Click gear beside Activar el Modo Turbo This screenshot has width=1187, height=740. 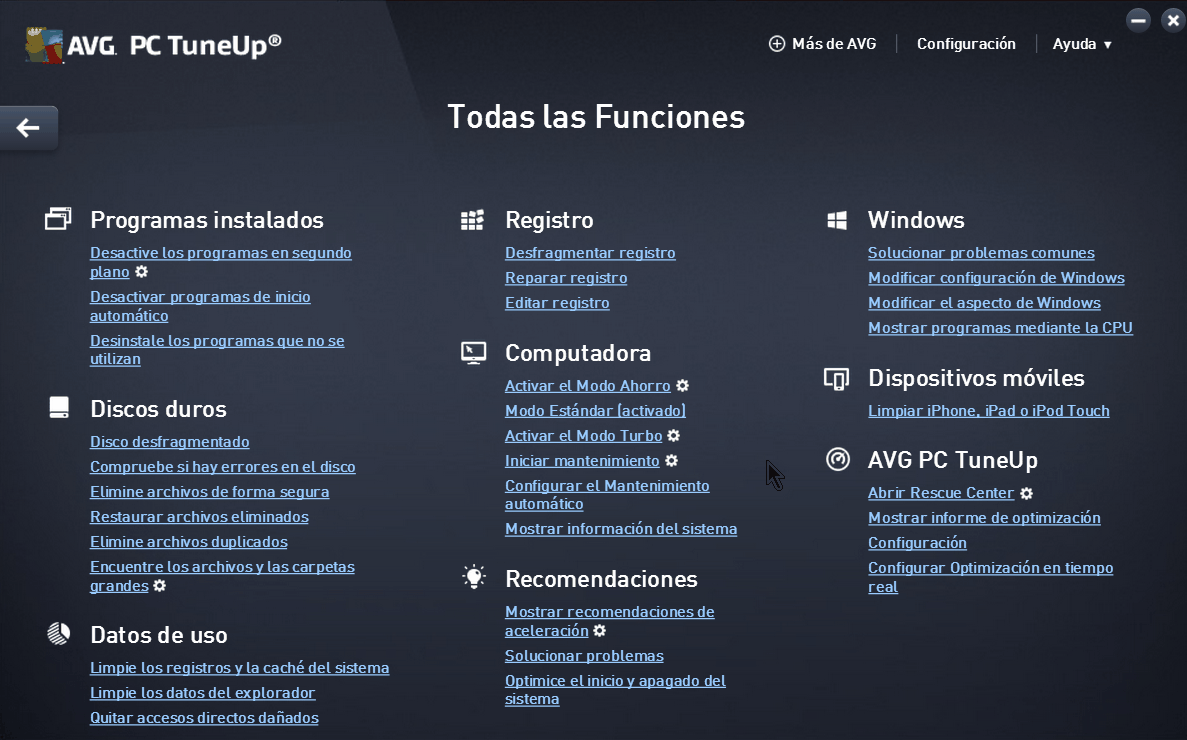(674, 435)
